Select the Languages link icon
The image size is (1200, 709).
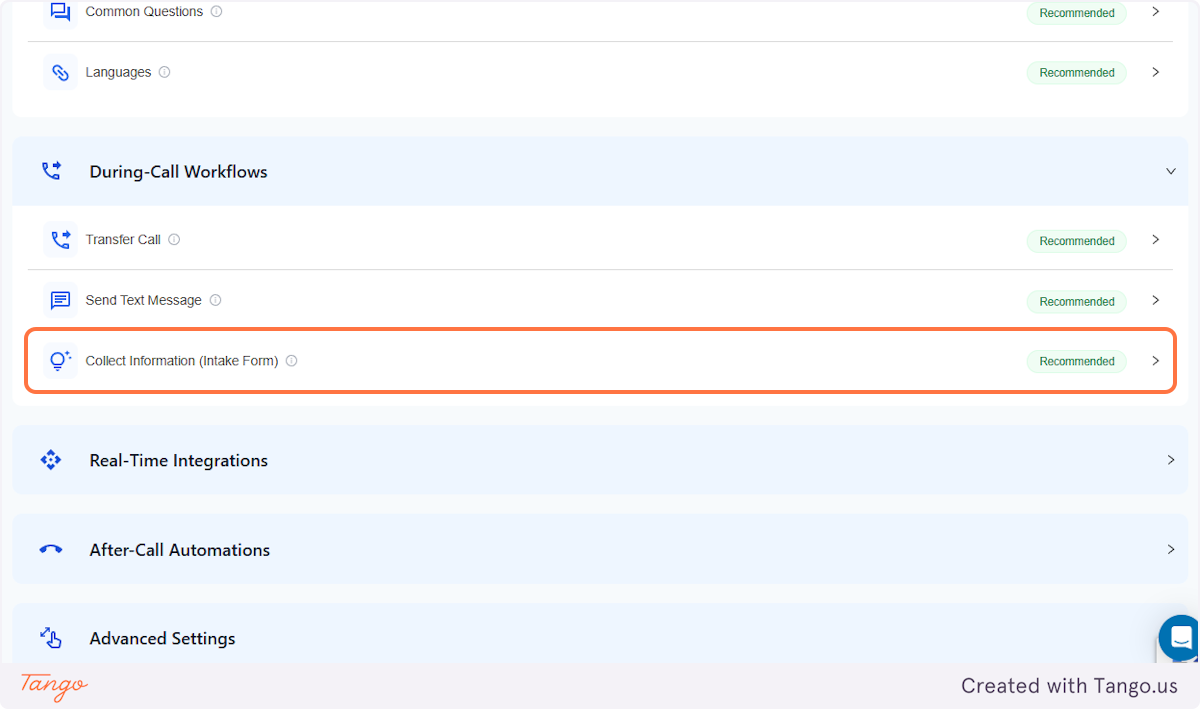pyautogui.click(x=59, y=71)
